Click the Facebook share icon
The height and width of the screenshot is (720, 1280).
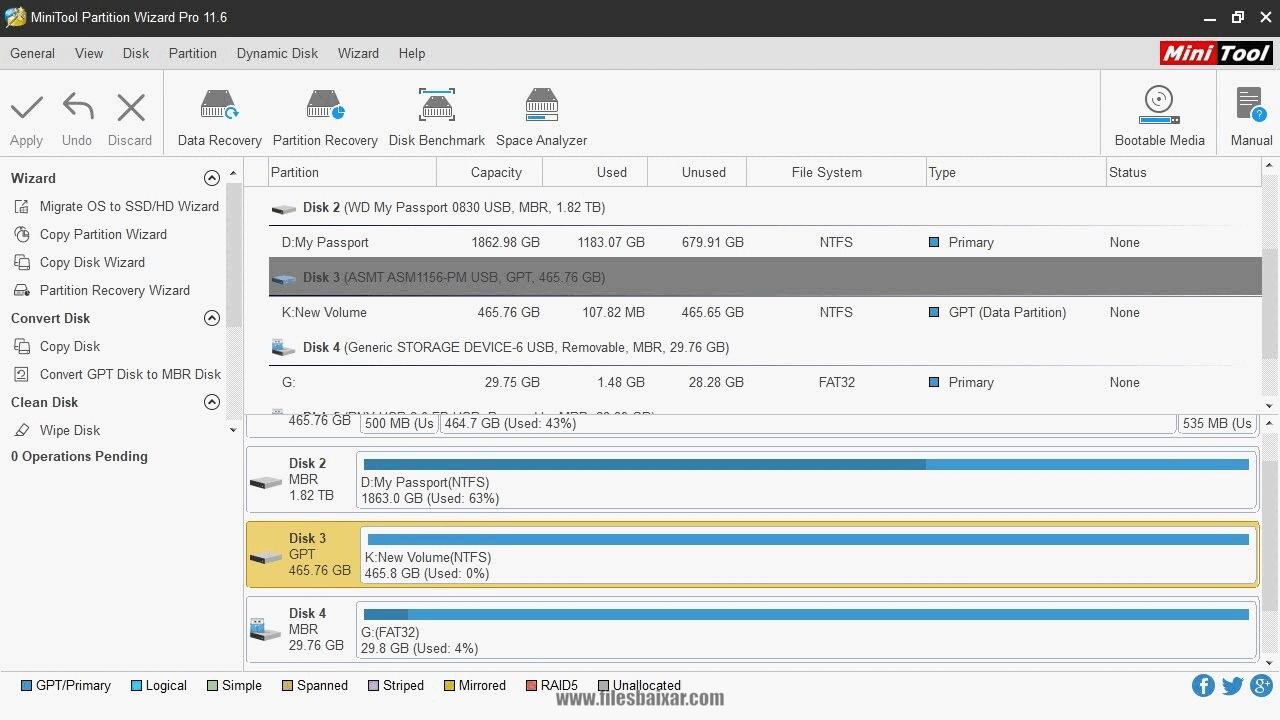(1203, 686)
